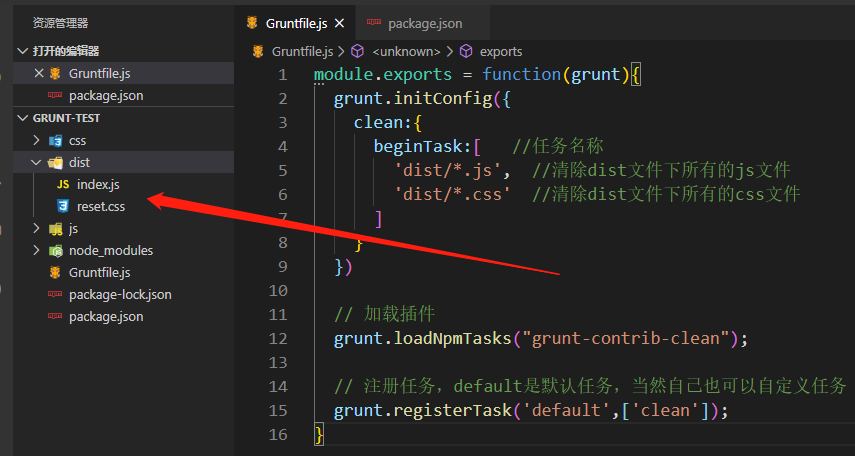This screenshot has height=456, width=855.
Task: Collapse the GRUNT-TEST project section
Action: (22, 118)
